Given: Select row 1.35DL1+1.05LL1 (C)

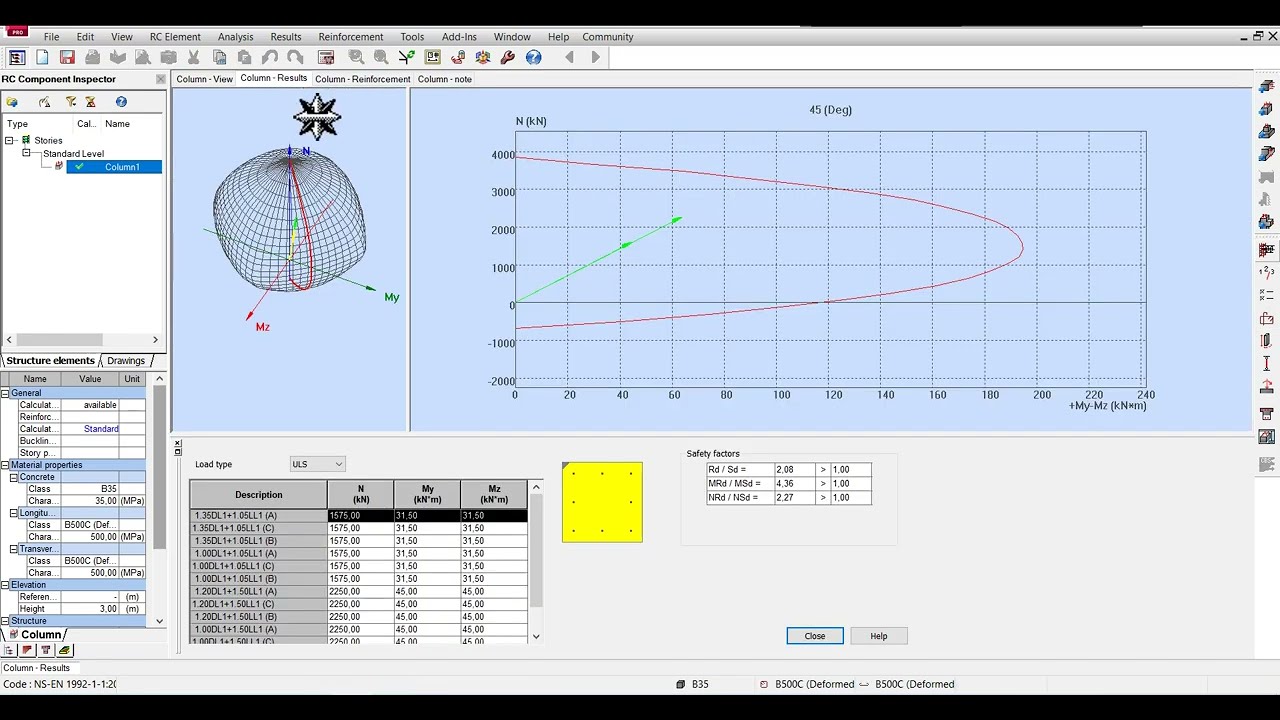Looking at the screenshot, I should tap(359, 528).
